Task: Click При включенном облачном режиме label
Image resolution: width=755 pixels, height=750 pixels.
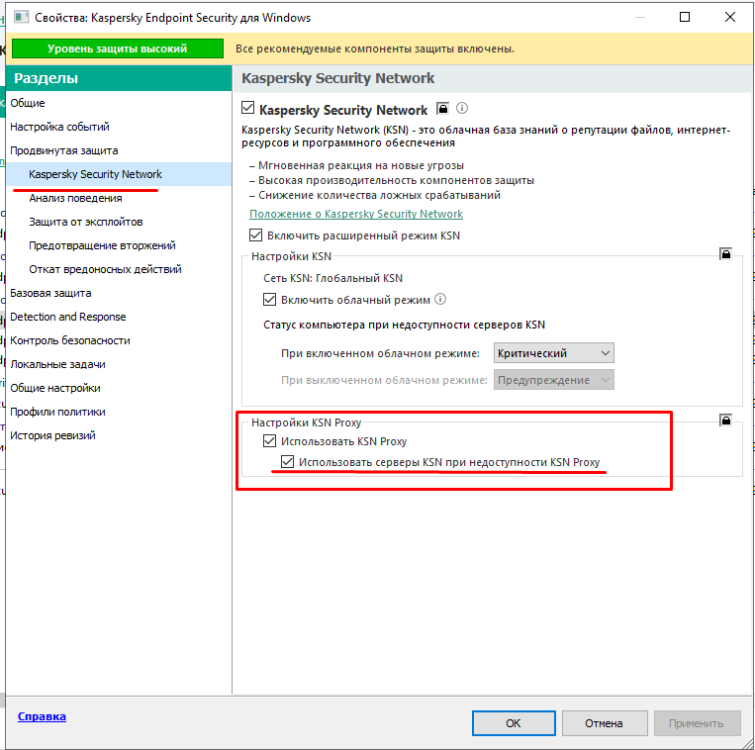Action: (380, 353)
